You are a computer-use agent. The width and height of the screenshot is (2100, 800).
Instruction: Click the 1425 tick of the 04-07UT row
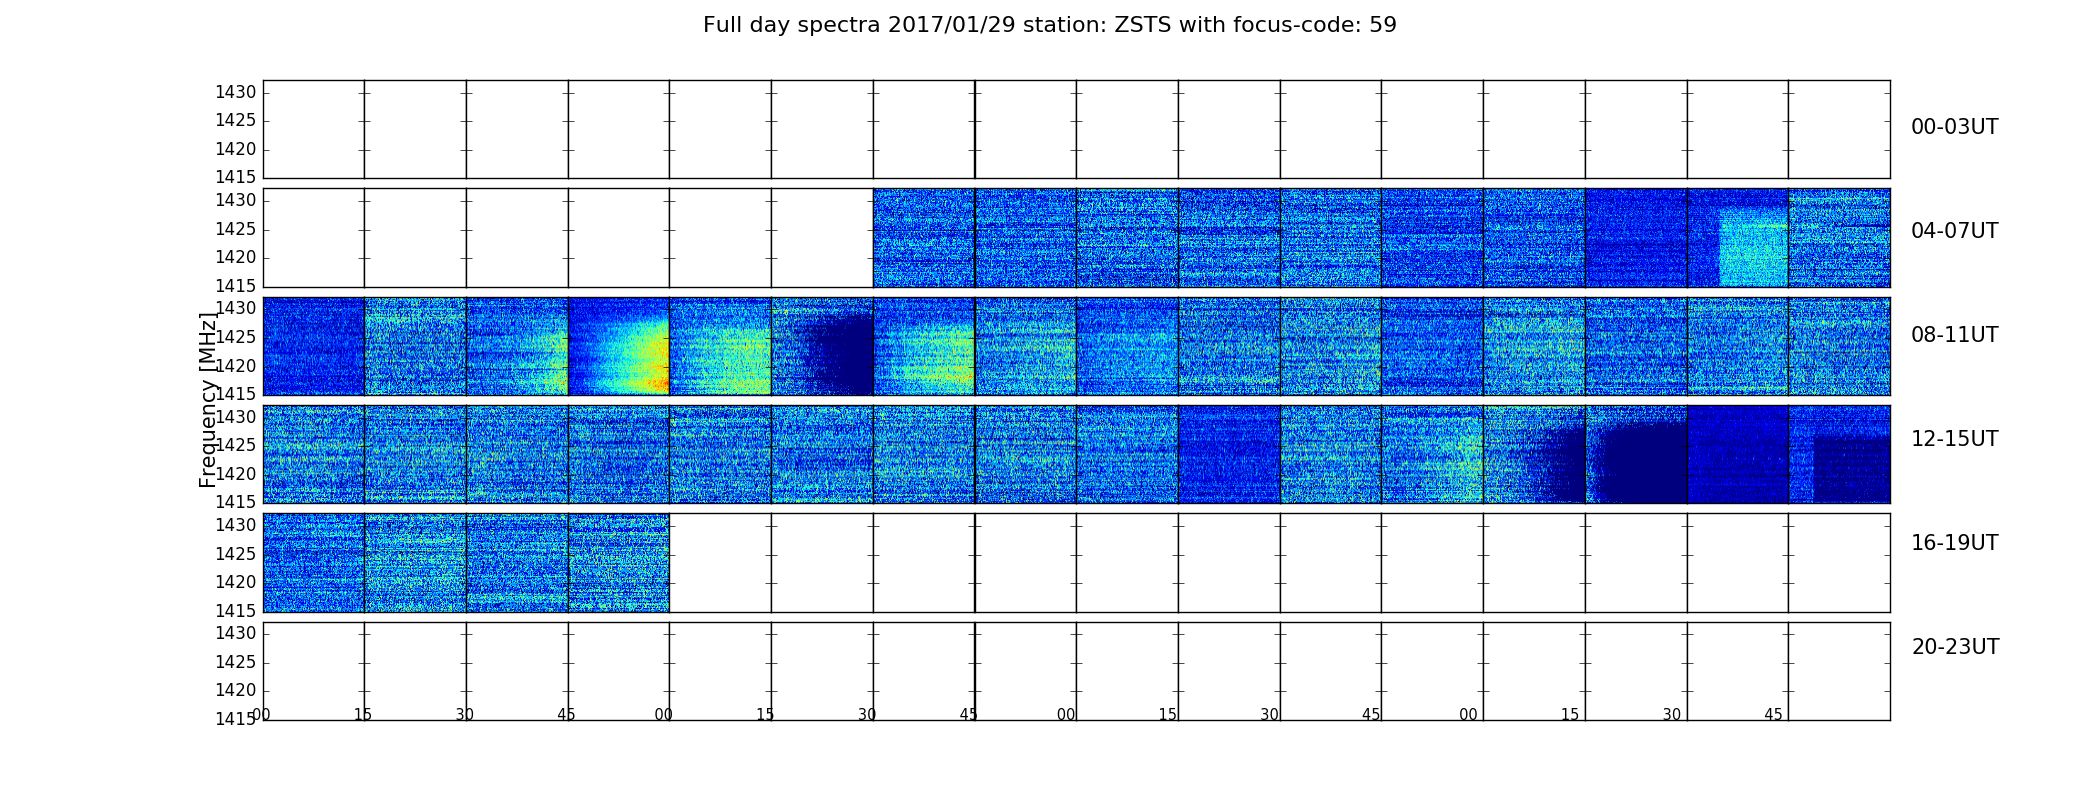click(x=236, y=230)
